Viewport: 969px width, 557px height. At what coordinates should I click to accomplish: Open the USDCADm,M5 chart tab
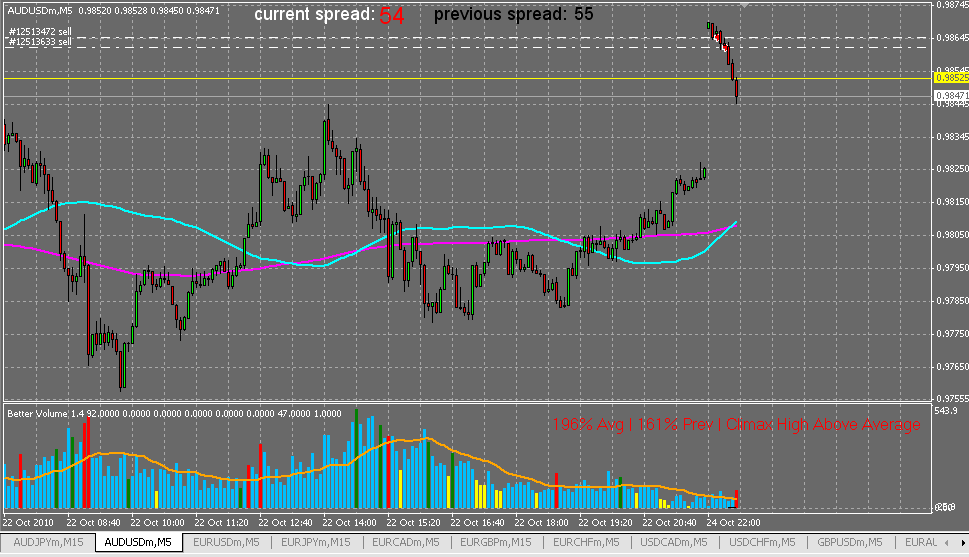coord(674,542)
